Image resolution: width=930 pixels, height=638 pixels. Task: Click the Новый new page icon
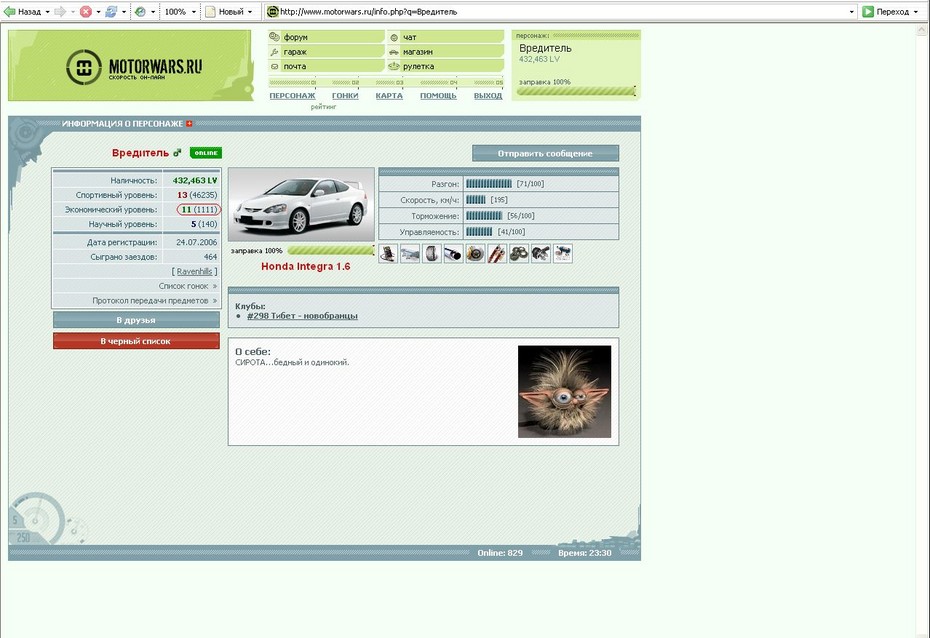click(211, 11)
